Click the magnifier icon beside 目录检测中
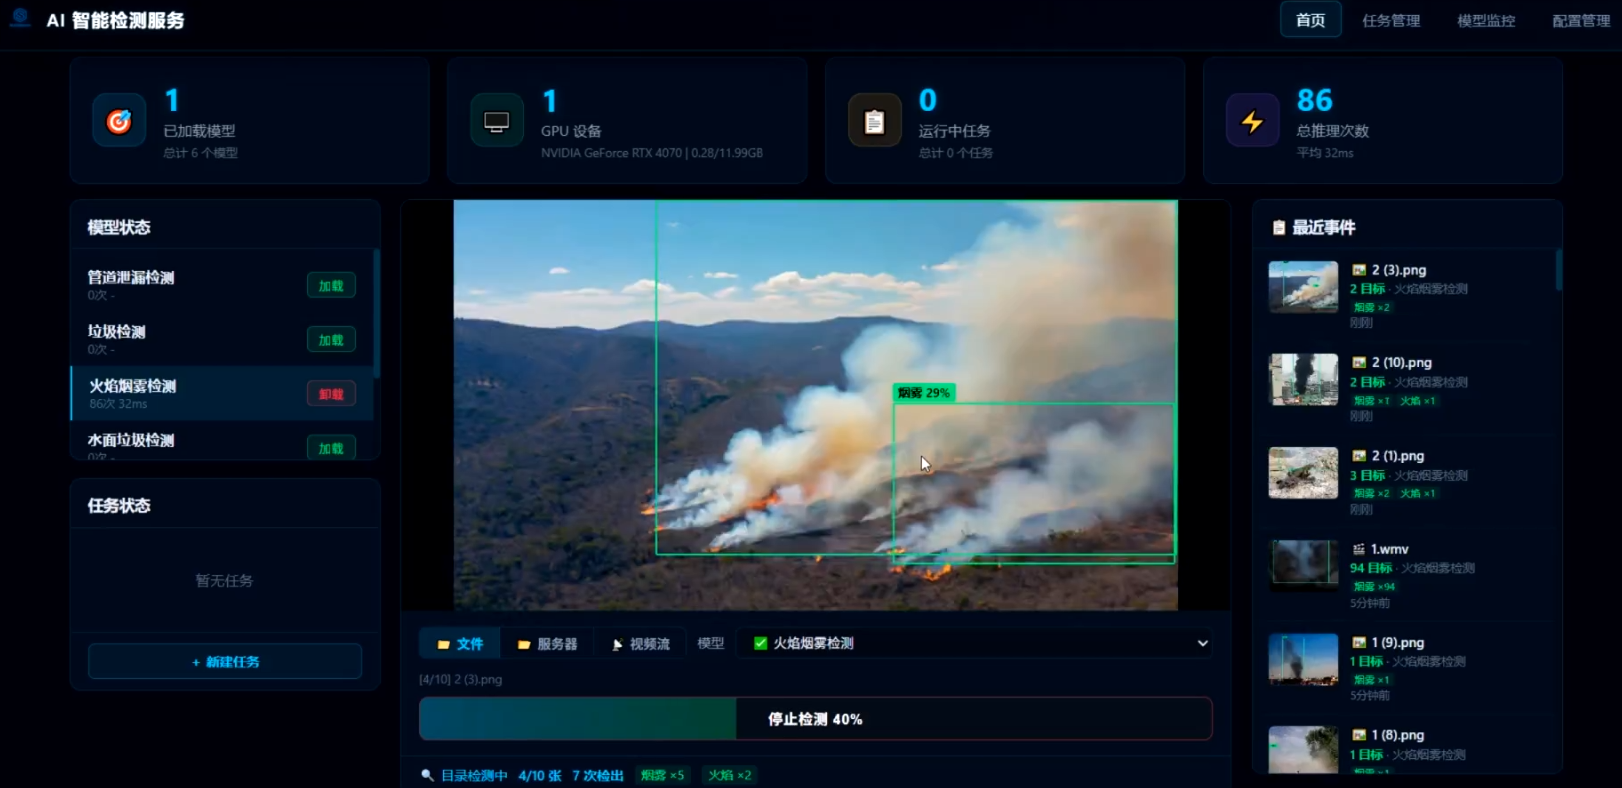The image size is (1622, 788). click(x=427, y=775)
